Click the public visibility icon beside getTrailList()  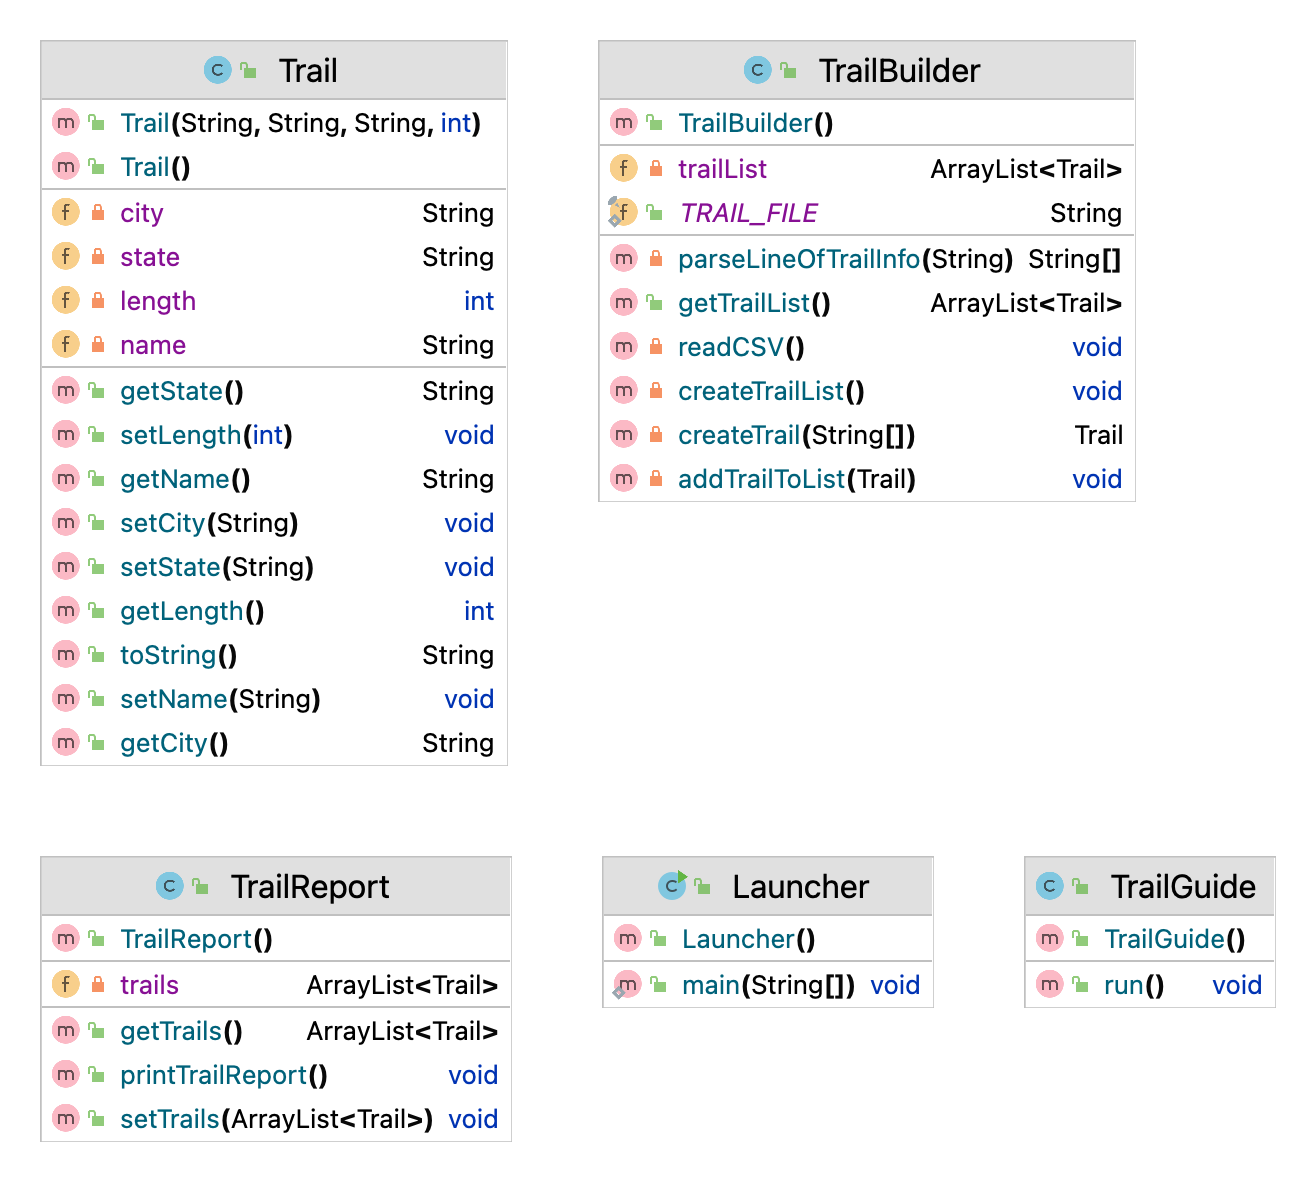(x=655, y=302)
